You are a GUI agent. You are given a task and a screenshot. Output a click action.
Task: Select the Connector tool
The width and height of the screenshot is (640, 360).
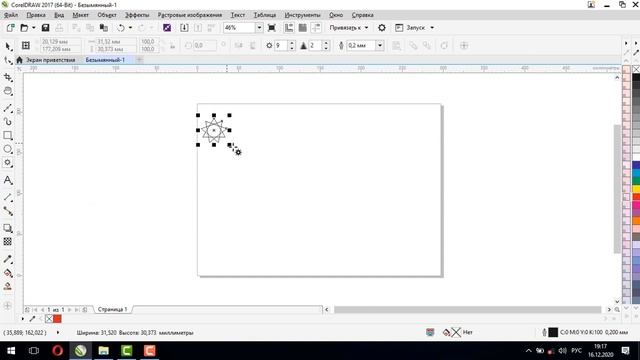point(8,211)
